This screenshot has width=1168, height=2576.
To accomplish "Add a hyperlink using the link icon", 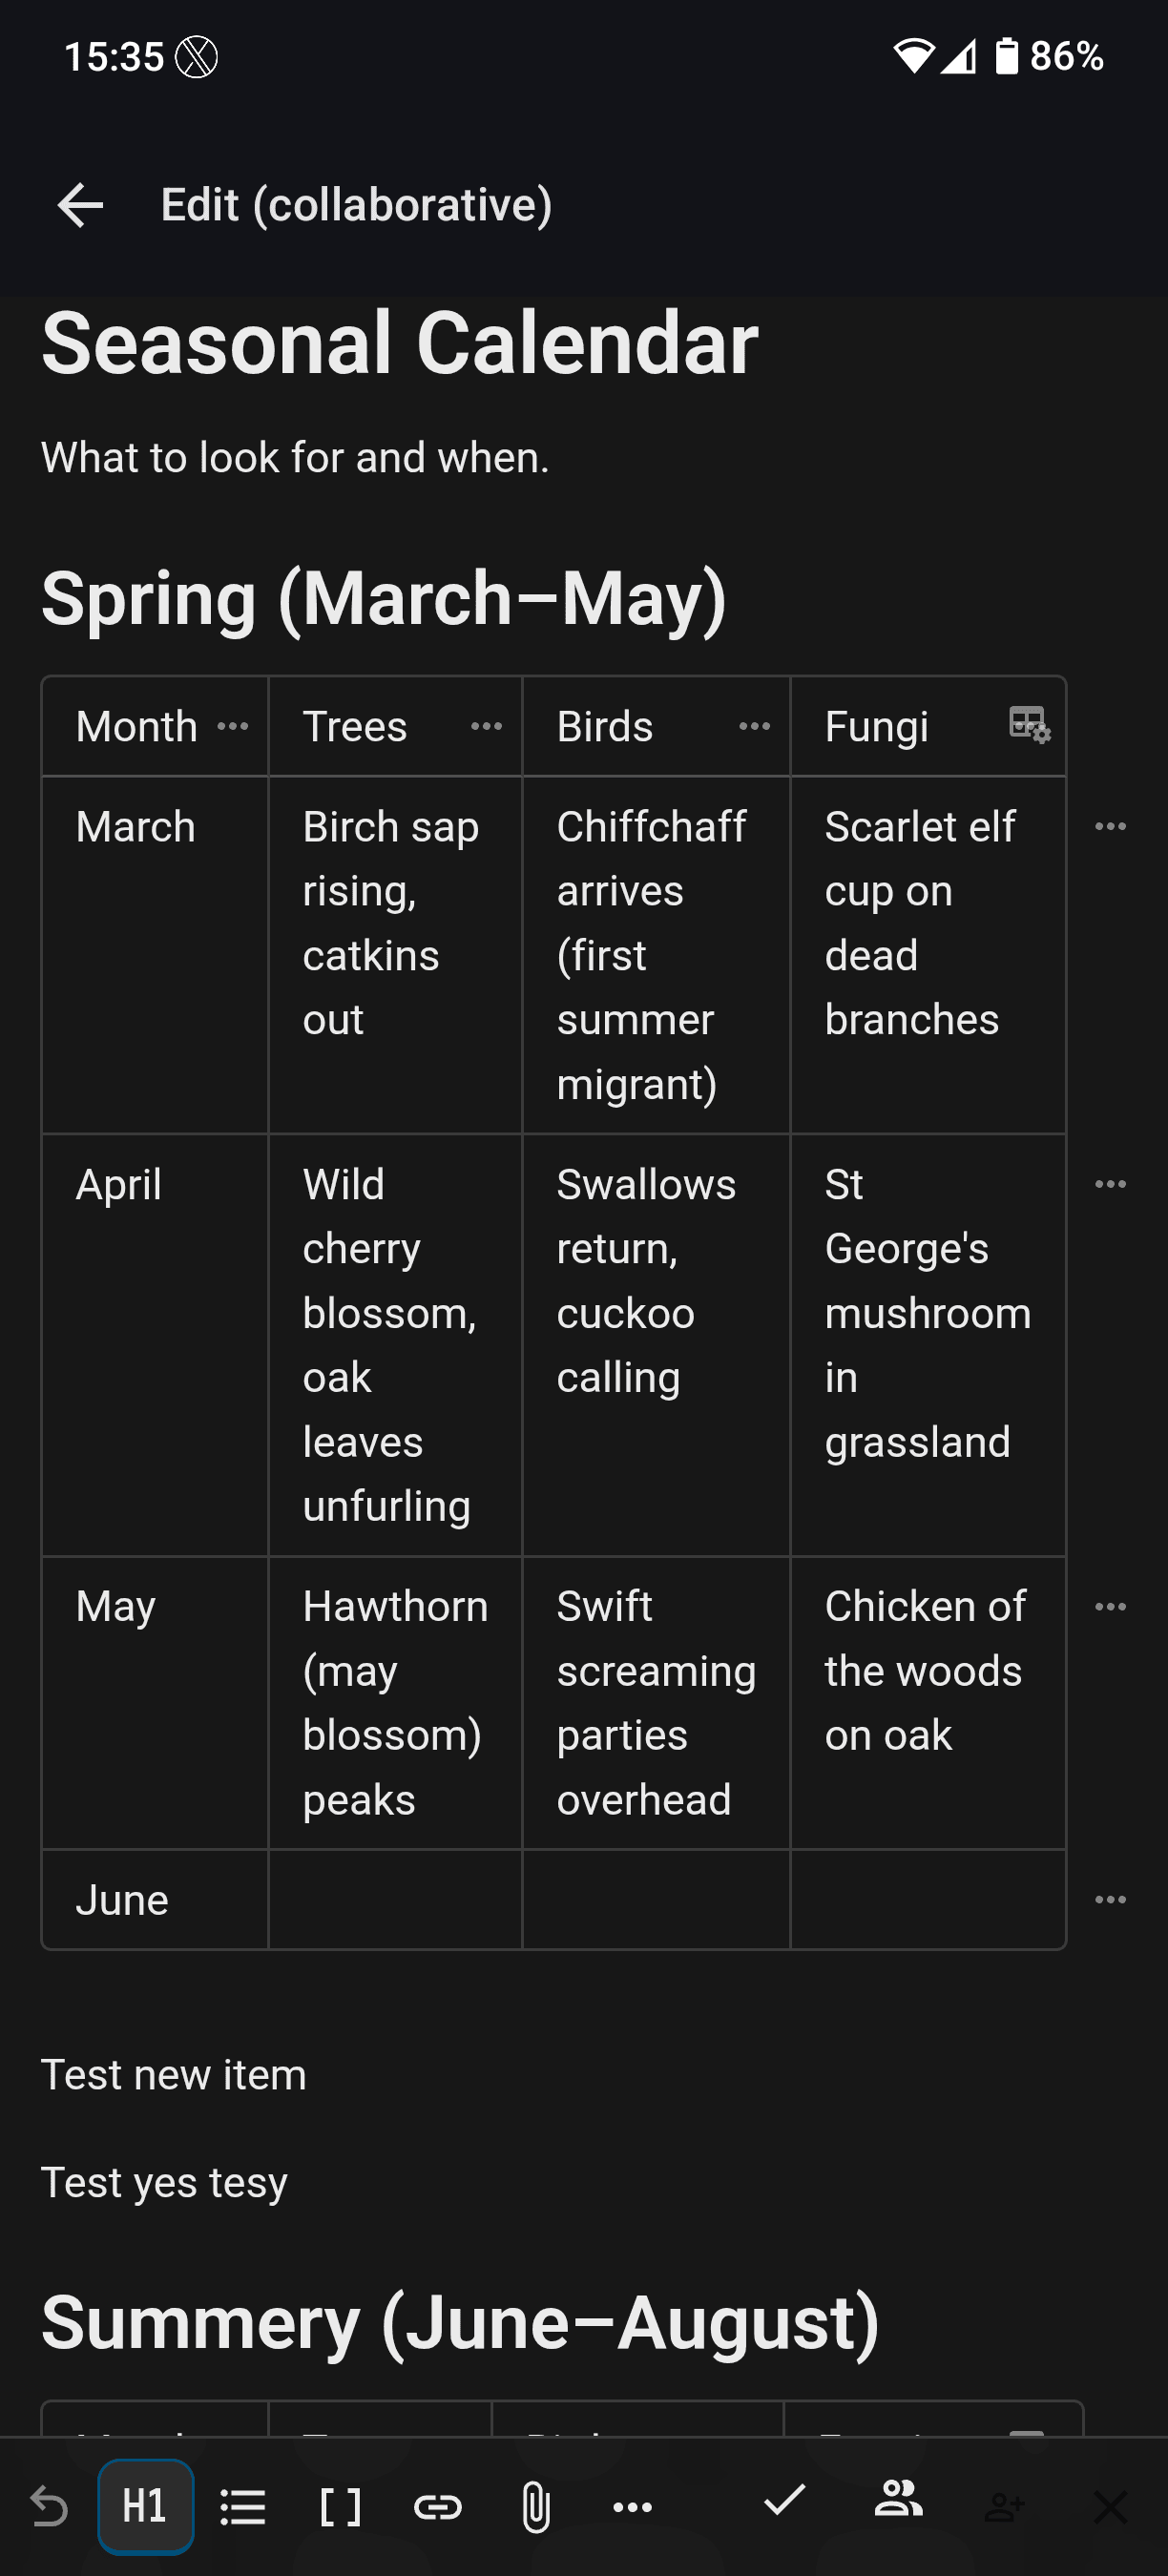I will pyautogui.click(x=438, y=2506).
